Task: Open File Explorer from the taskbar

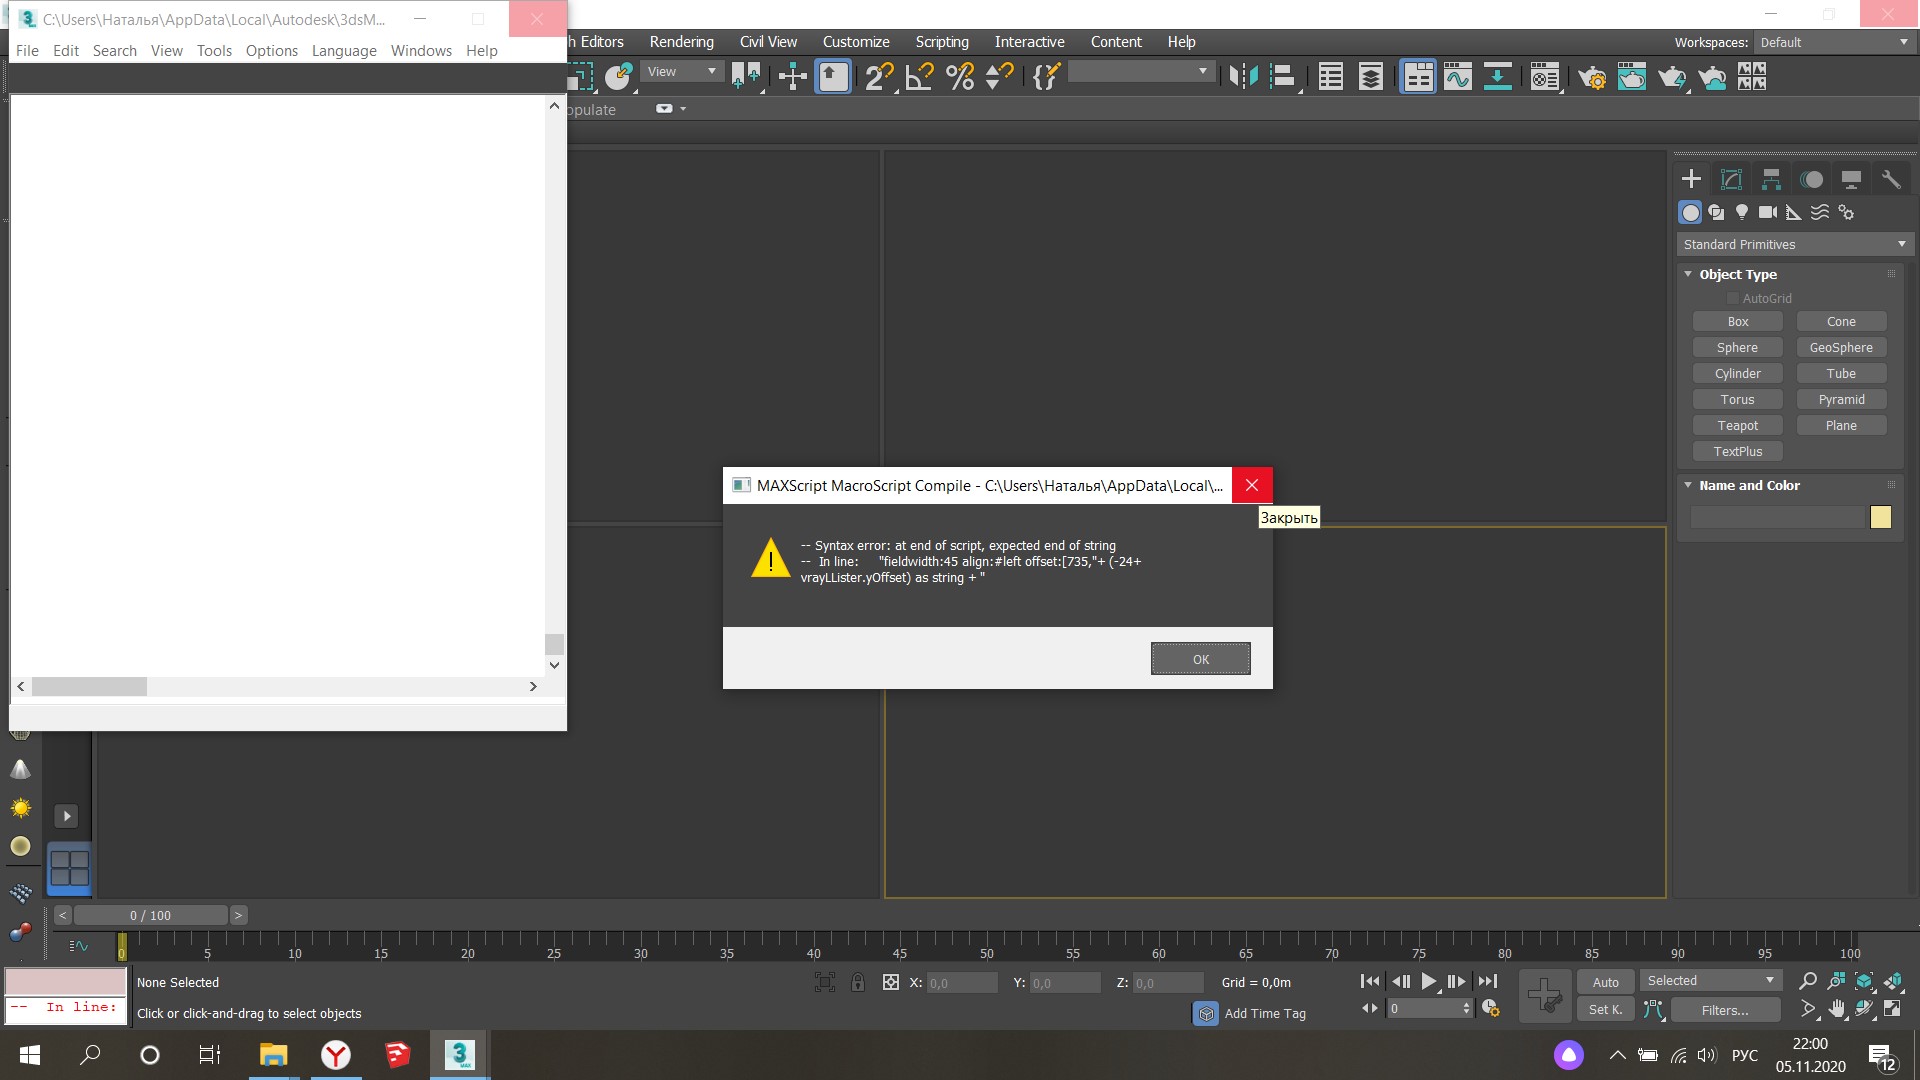Action: (273, 1055)
